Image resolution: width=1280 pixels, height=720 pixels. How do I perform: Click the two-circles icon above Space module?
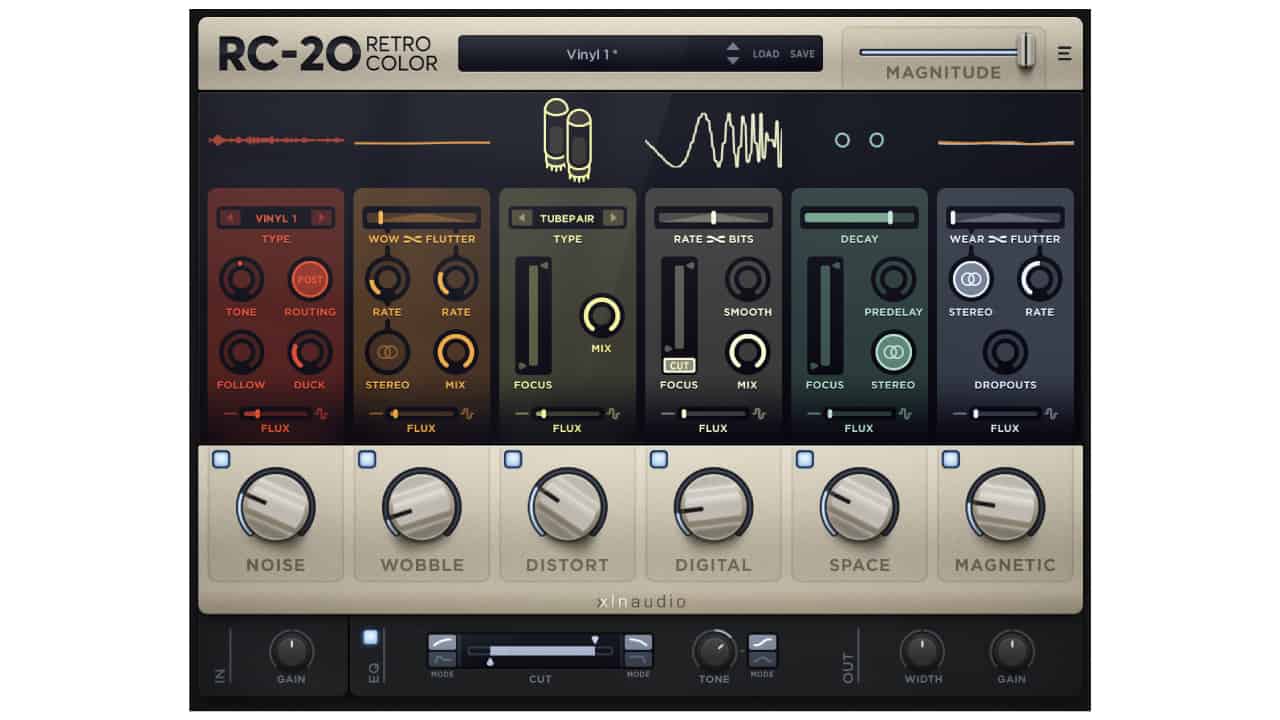[x=859, y=140]
